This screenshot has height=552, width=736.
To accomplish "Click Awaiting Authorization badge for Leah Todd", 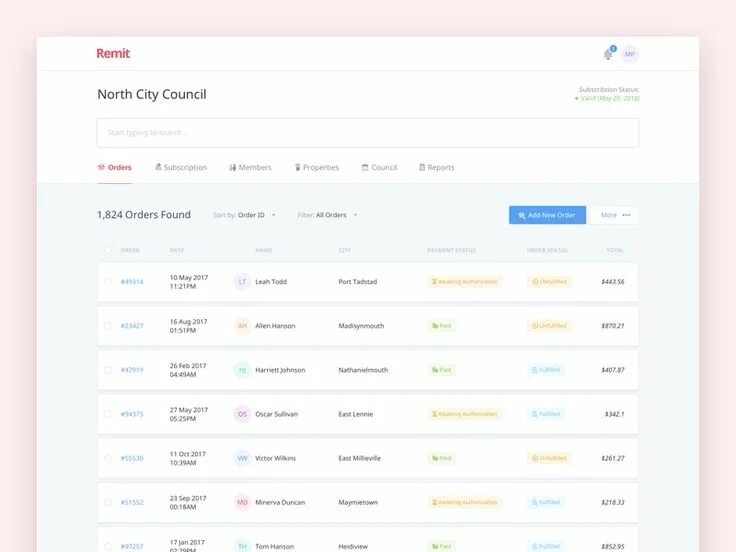I will pyautogui.click(x=465, y=282).
